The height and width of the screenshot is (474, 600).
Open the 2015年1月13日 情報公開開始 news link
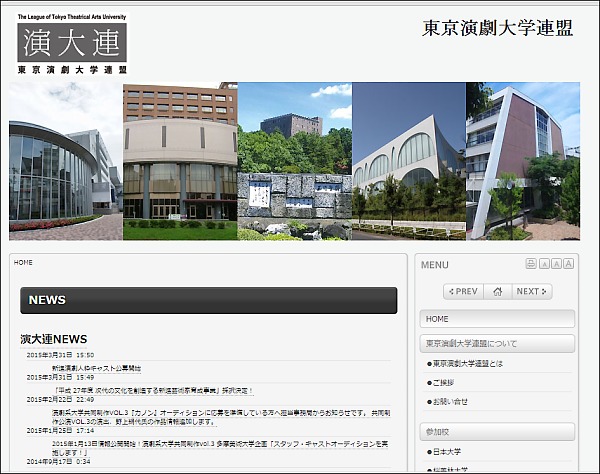pos(220,448)
